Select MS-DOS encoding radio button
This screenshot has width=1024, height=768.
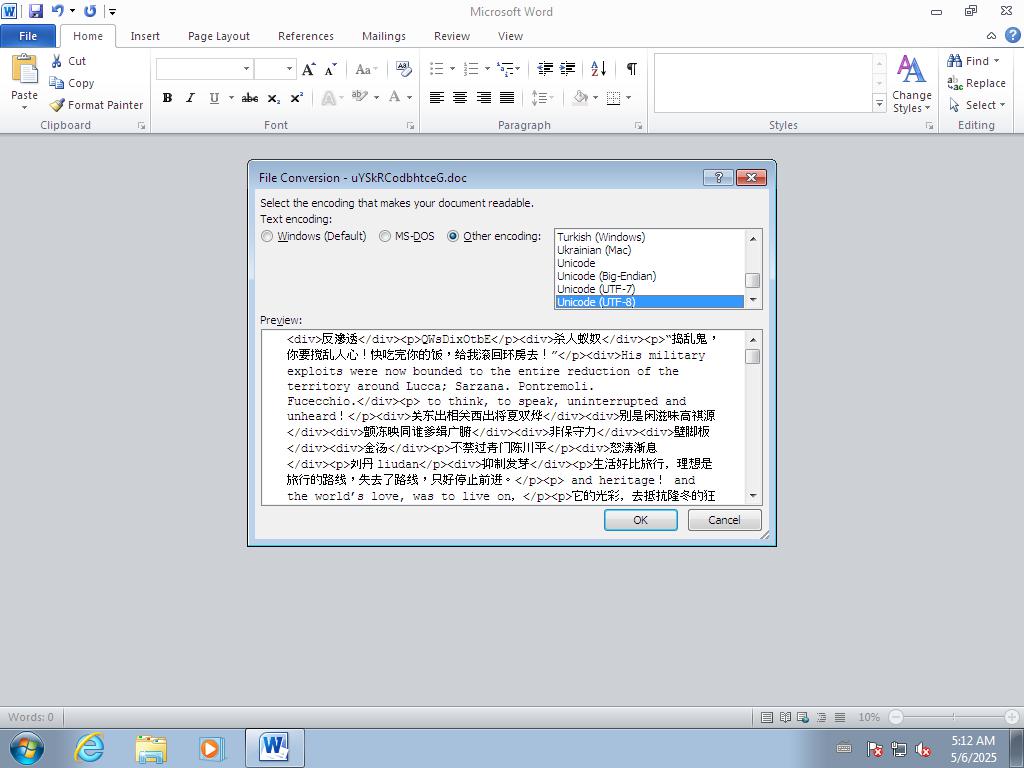[x=385, y=236]
